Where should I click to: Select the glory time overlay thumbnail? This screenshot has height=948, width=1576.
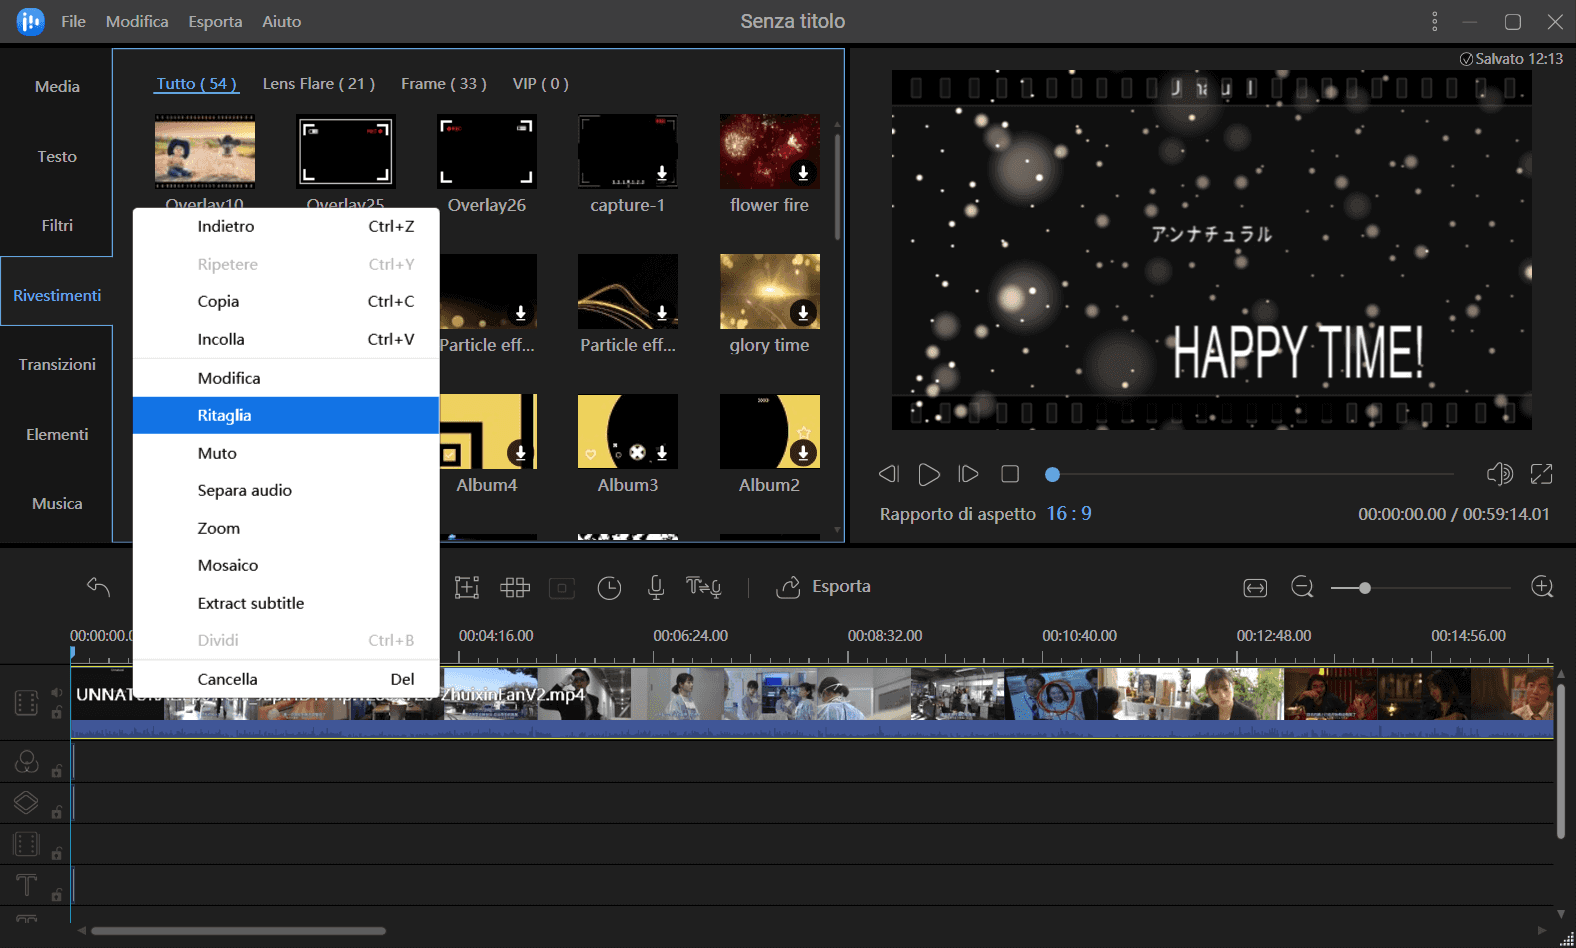(769, 292)
